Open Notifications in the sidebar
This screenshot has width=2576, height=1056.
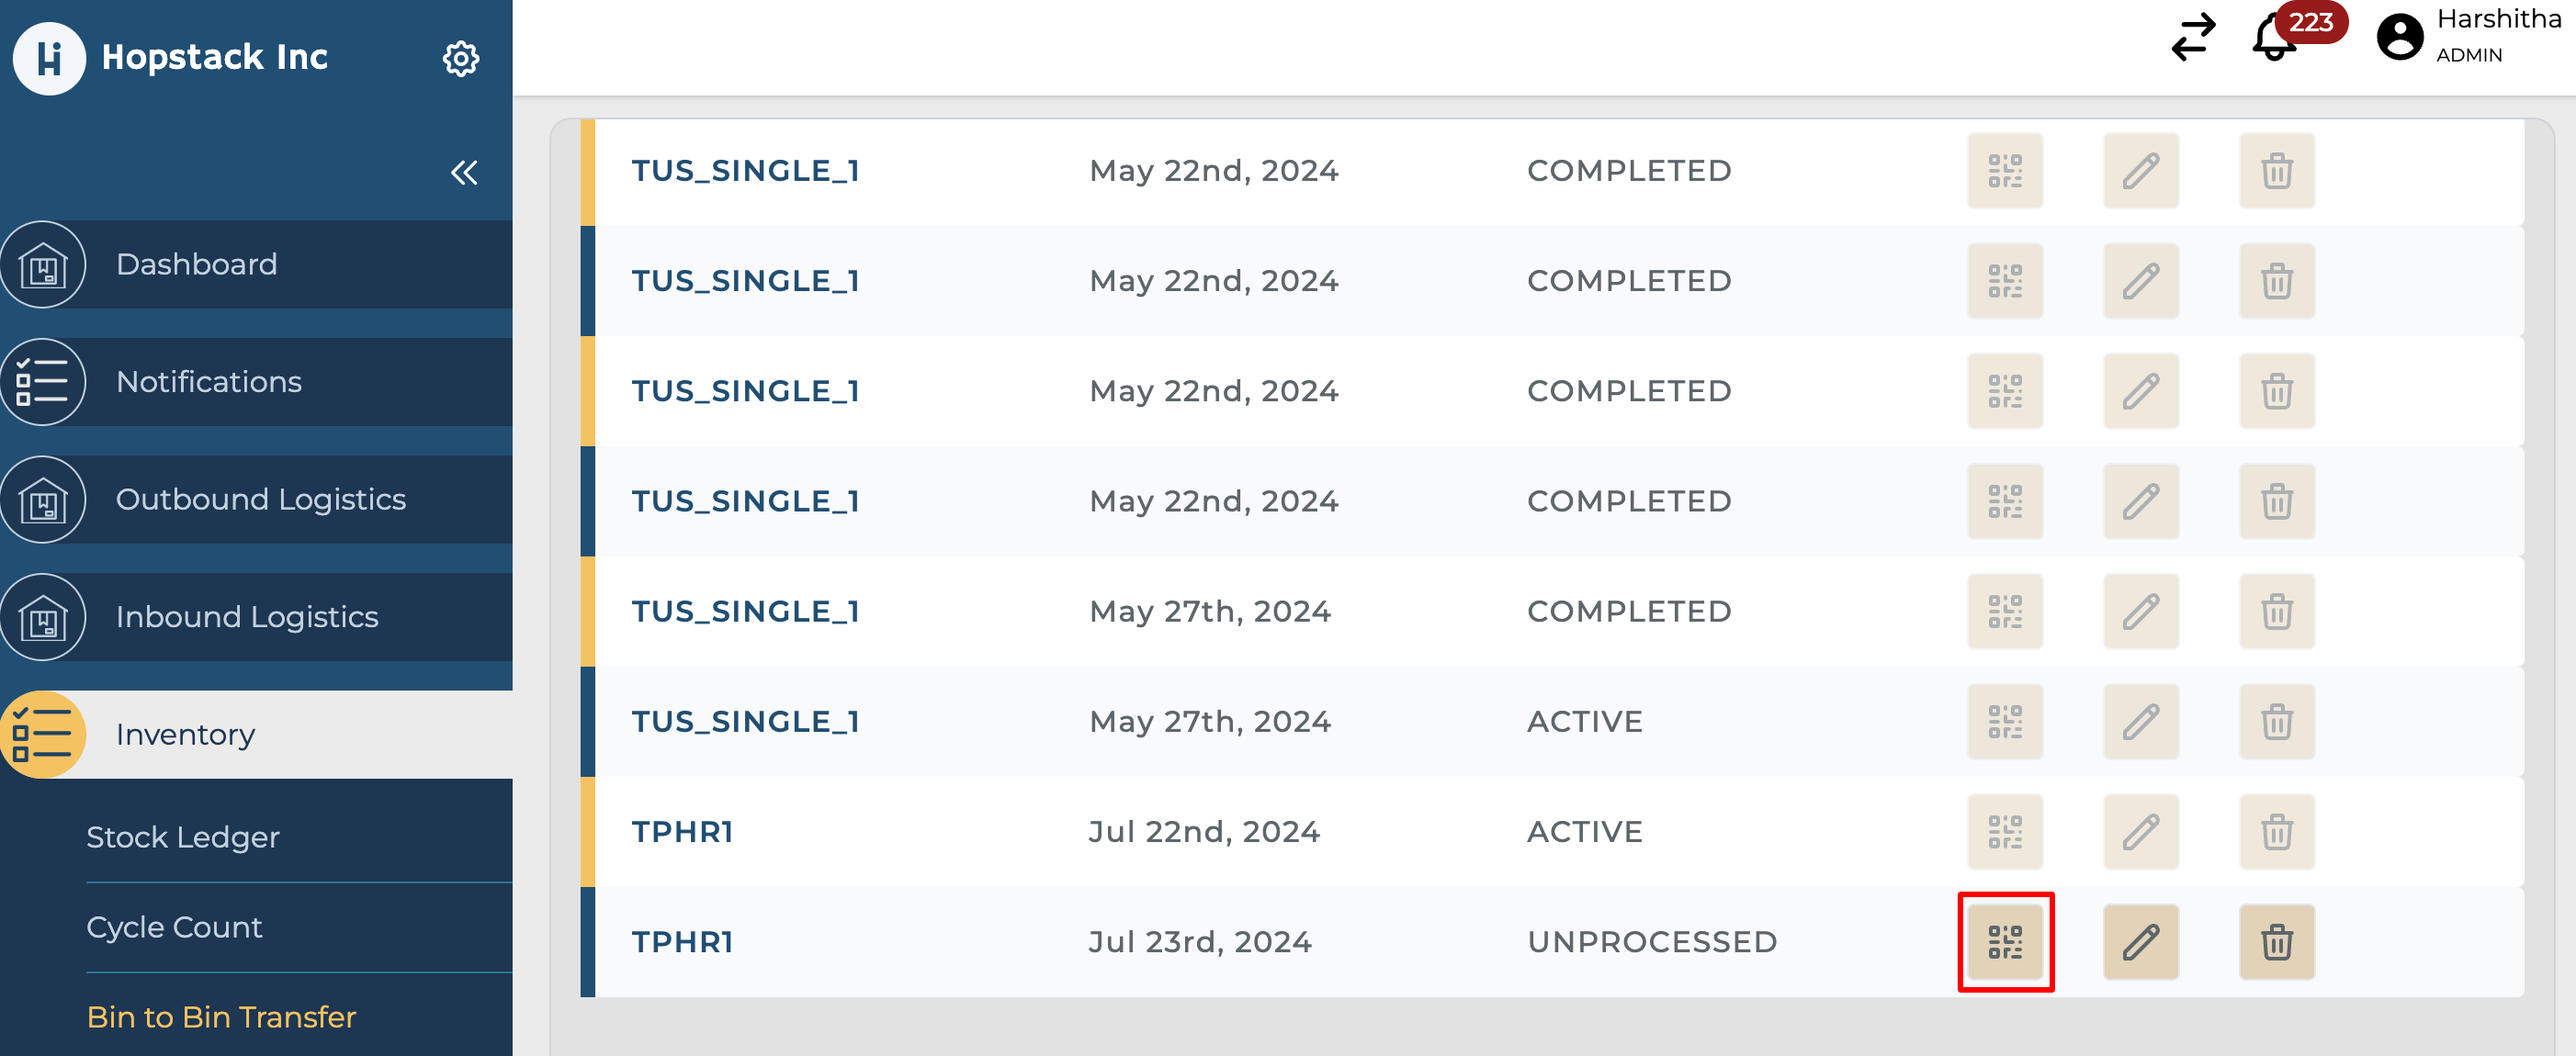[209, 381]
